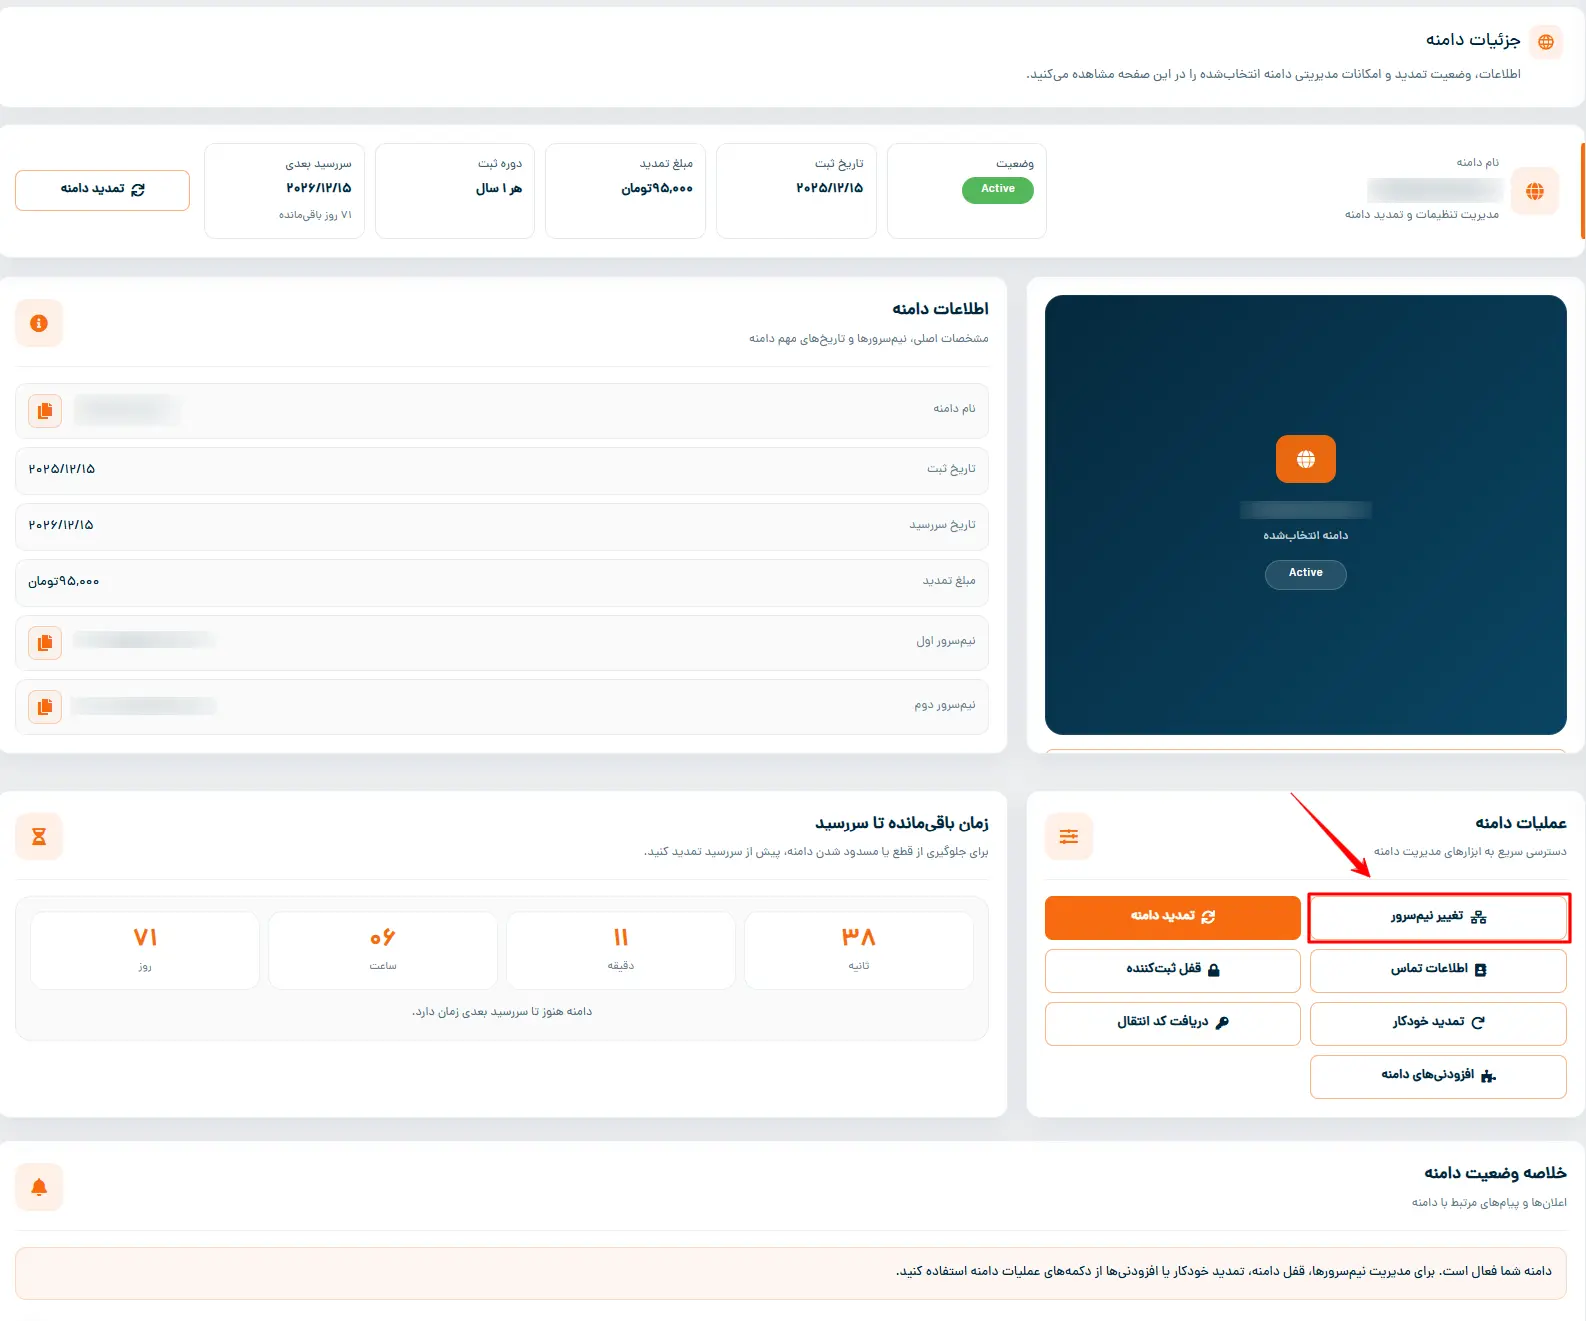Image resolution: width=1586 pixels, height=1321 pixels.
Task: Click the 'عملیات دامنه' section heading
Action: click(x=1521, y=823)
